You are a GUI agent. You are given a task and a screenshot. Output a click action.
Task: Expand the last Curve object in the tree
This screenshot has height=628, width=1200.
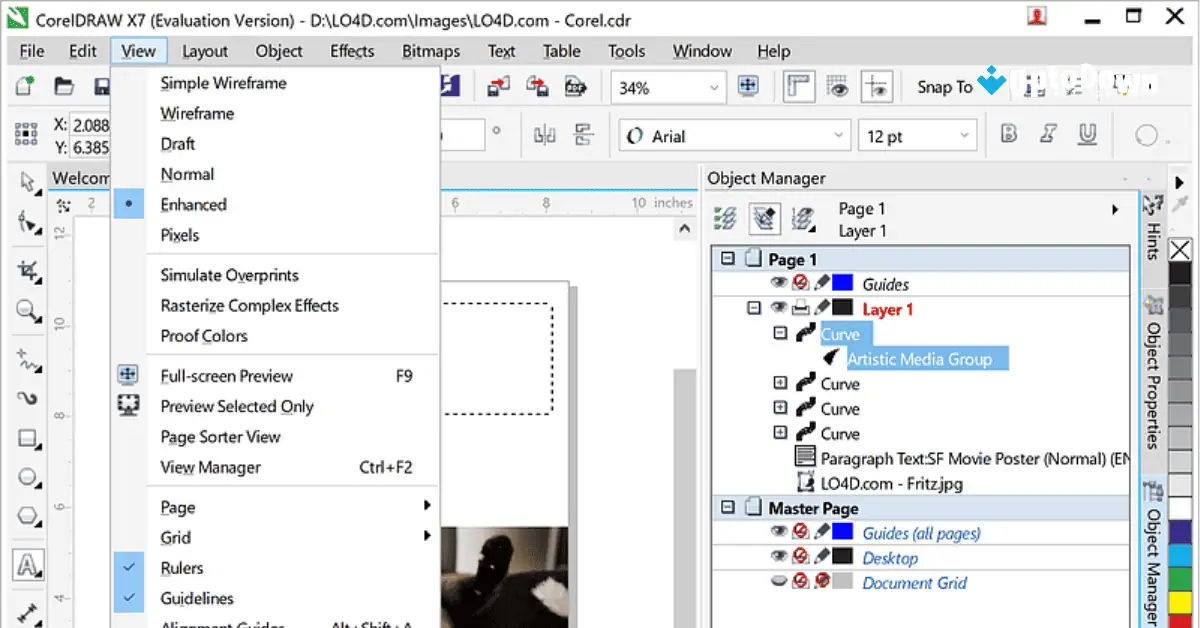tap(780, 432)
